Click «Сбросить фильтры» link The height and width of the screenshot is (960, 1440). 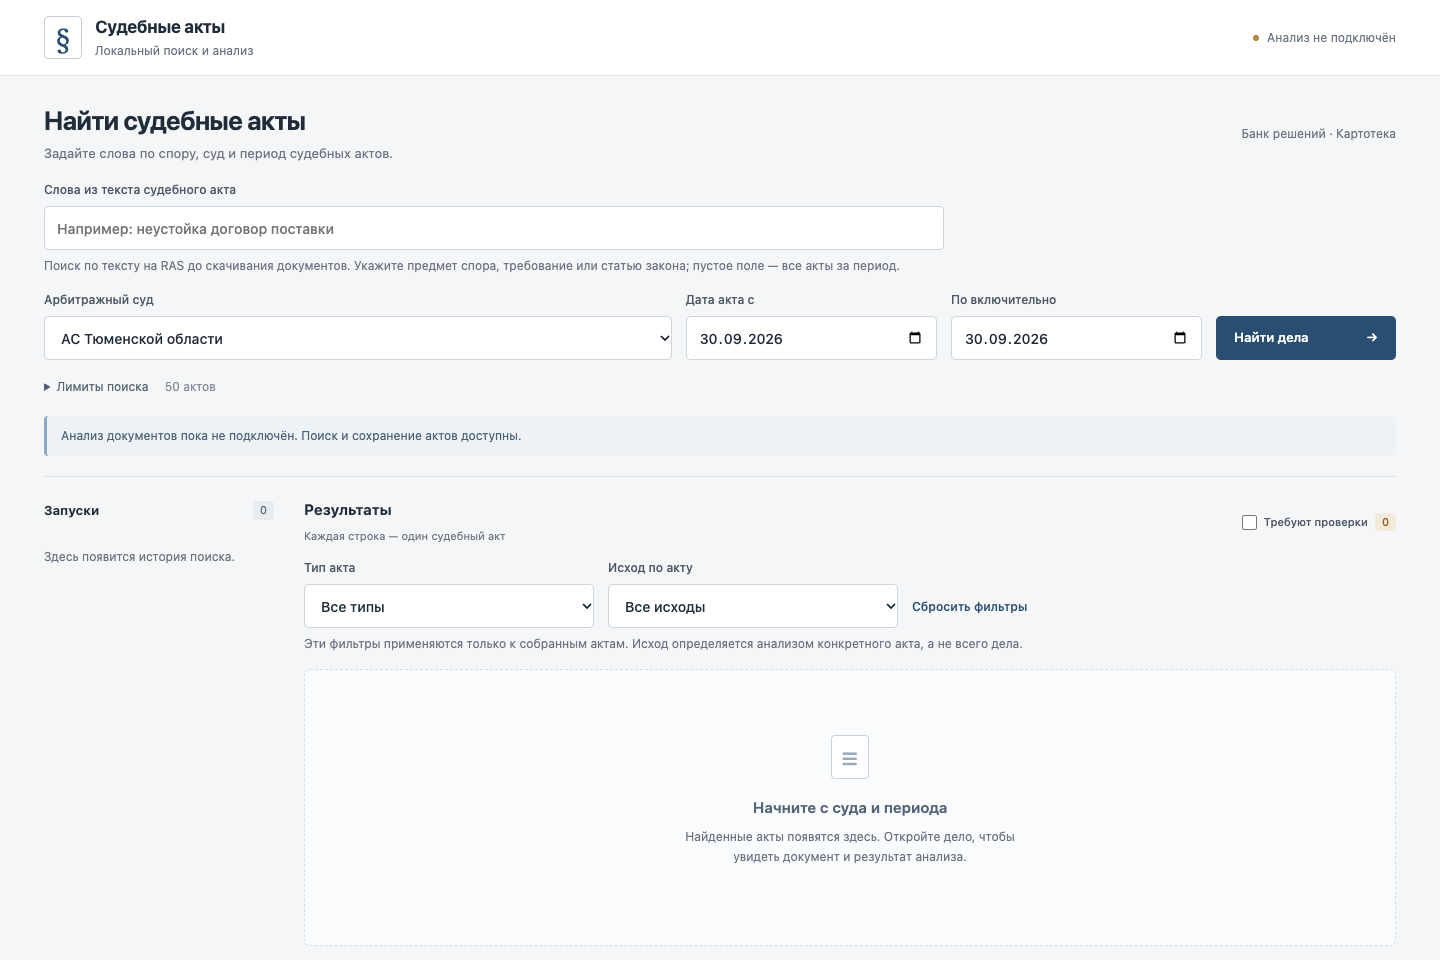[970, 607]
